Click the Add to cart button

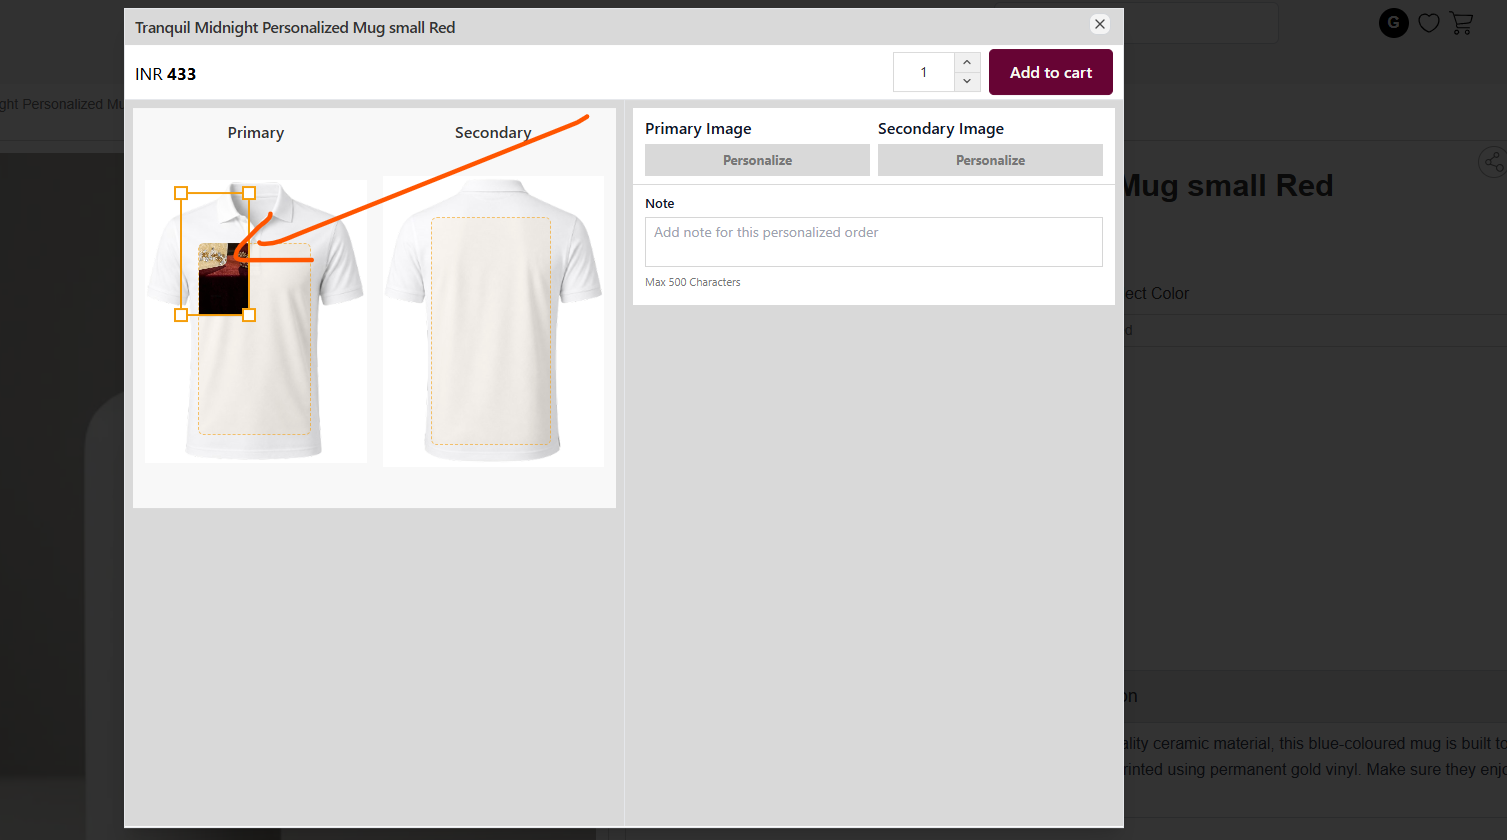tap(1051, 72)
